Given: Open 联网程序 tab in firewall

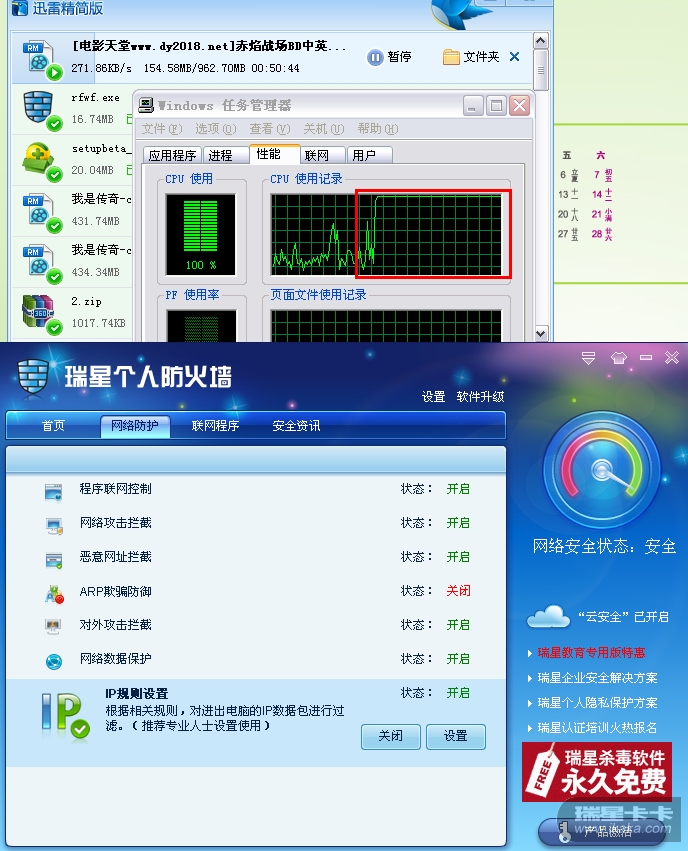Looking at the screenshot, I should click(x=215, y=426).
